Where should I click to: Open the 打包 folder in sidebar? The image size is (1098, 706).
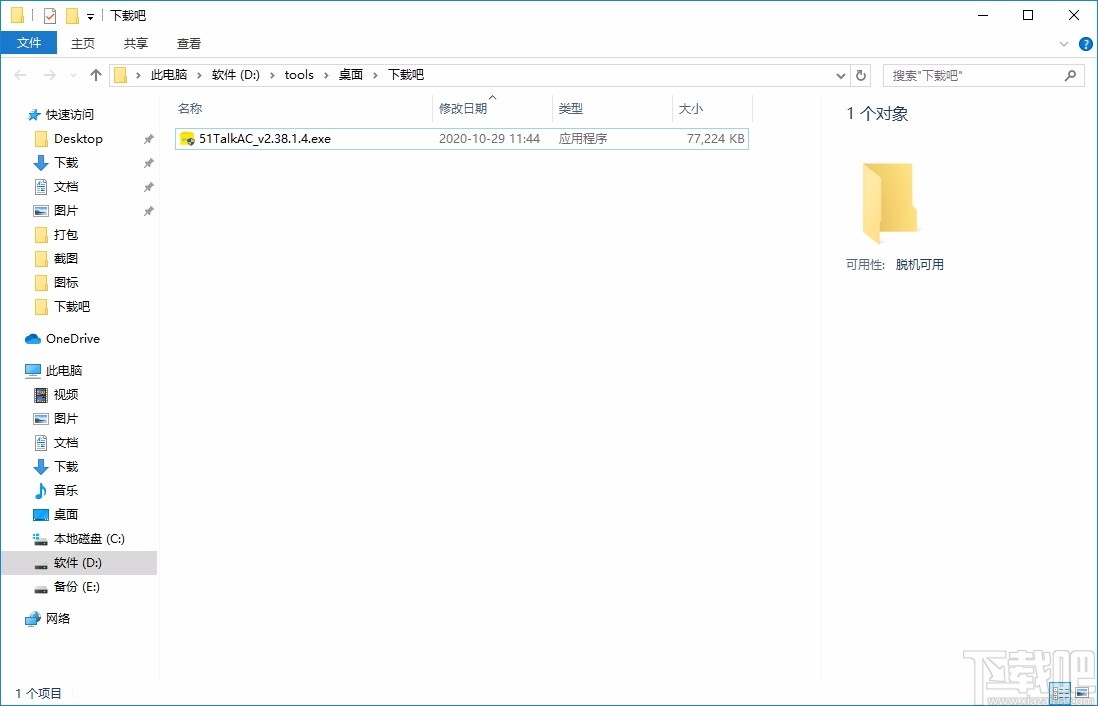(66, 235)
